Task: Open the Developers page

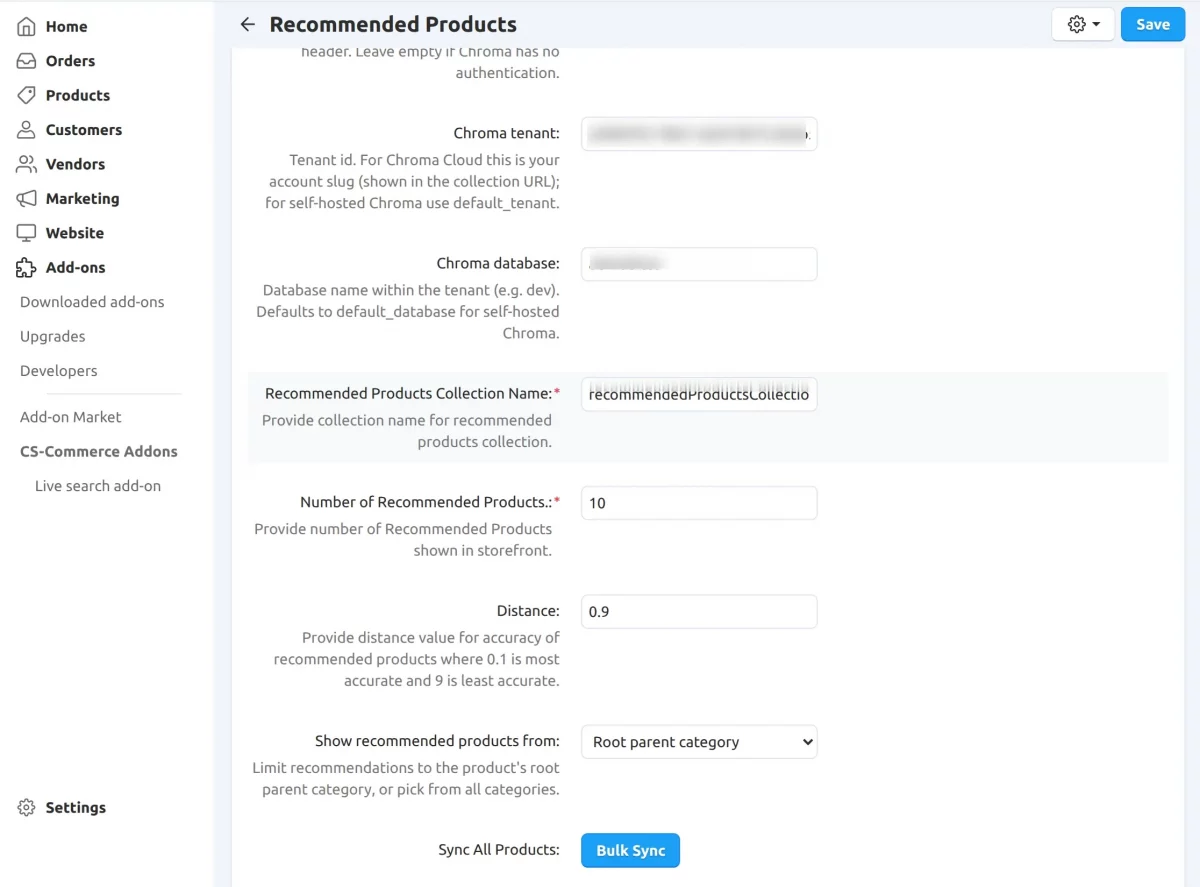Action: click(59, 371)
